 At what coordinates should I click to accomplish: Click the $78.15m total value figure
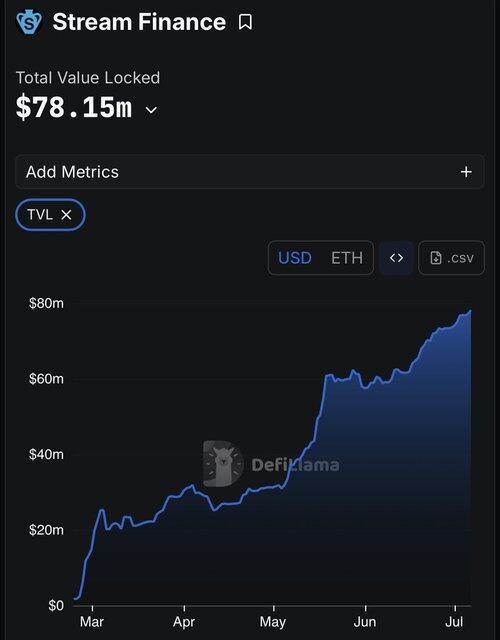pyautogui.click(x=74, y=107)
